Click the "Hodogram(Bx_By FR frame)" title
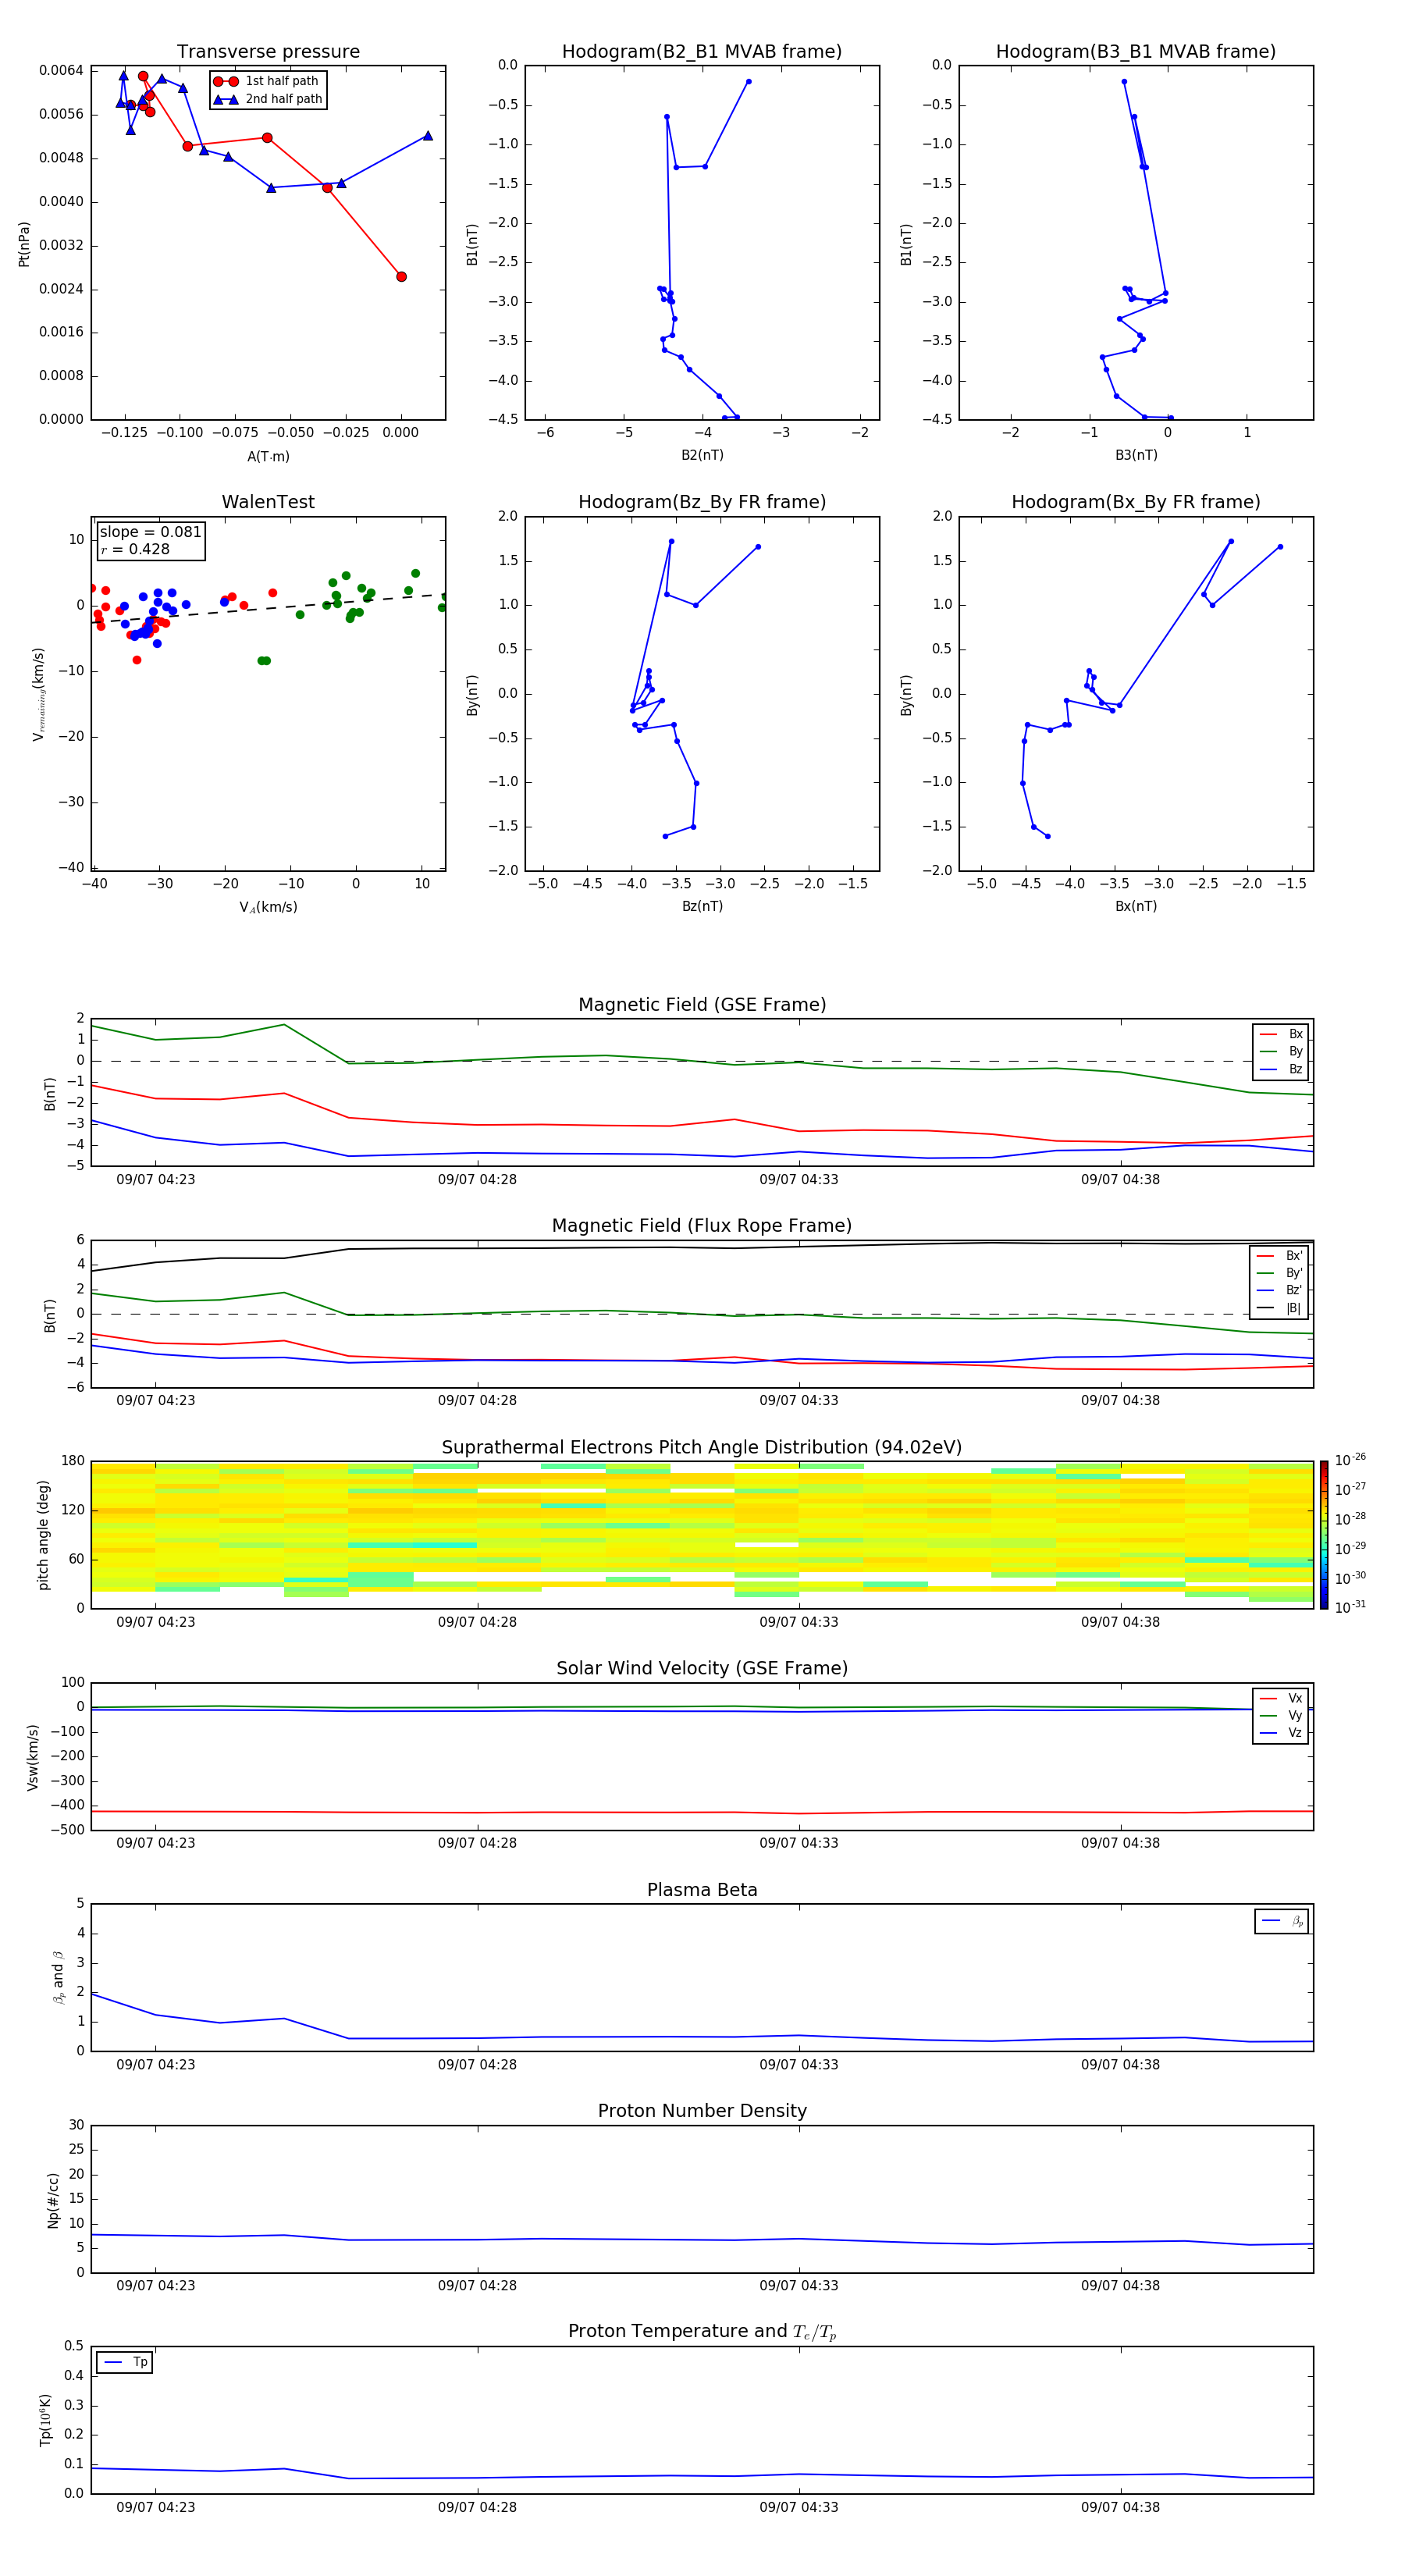 [1136, 502]
